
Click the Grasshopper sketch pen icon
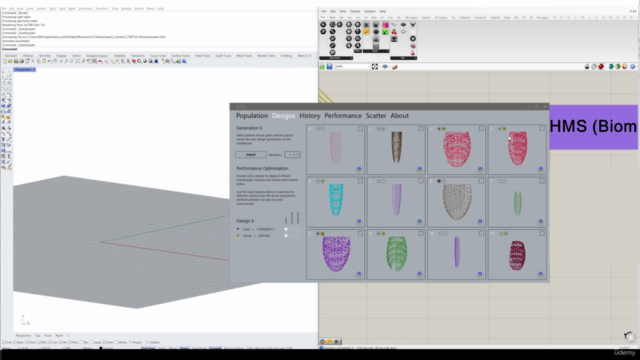click(395, 67)
